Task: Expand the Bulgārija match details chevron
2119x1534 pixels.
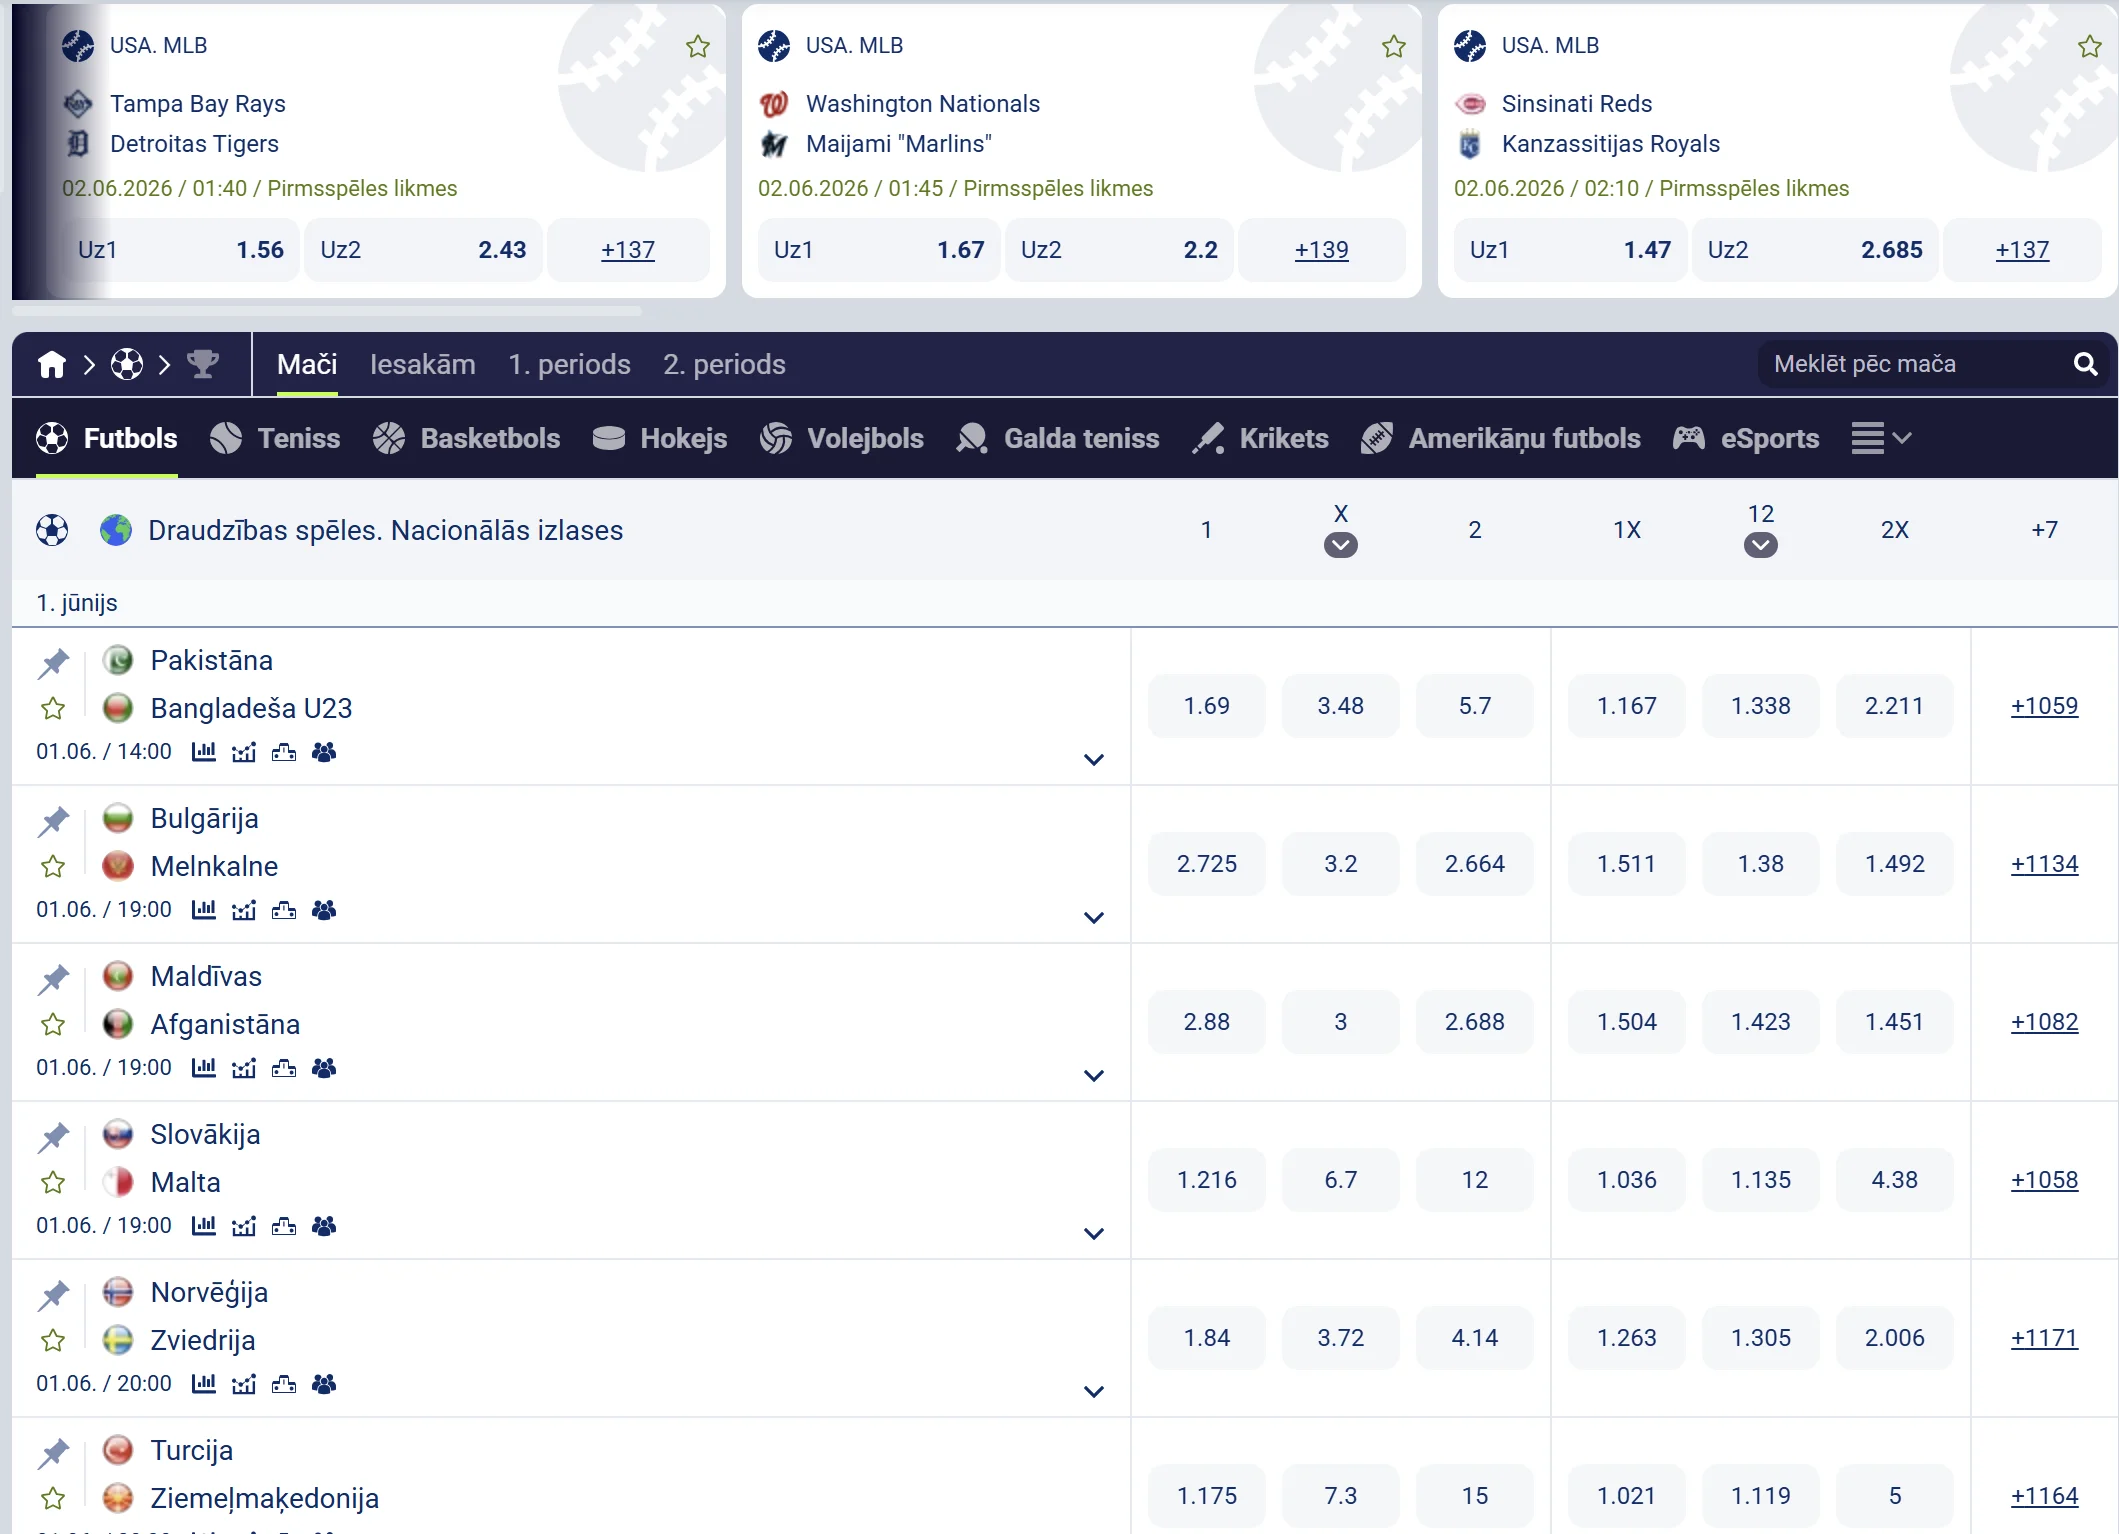Action: 1094,918
